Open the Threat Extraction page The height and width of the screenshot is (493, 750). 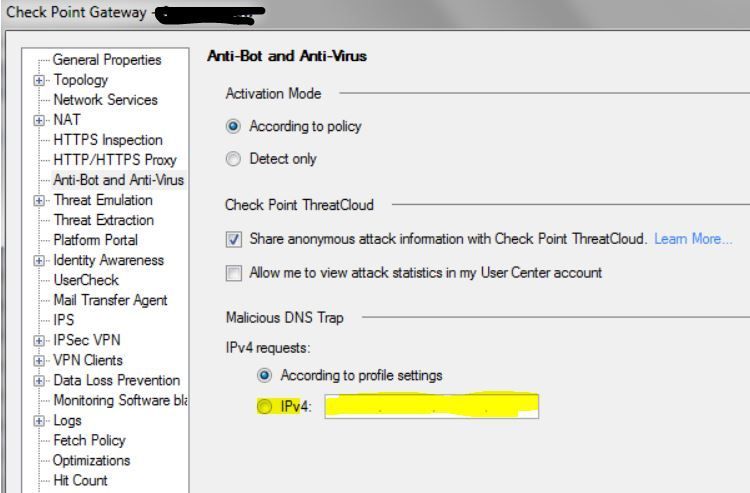103,220
